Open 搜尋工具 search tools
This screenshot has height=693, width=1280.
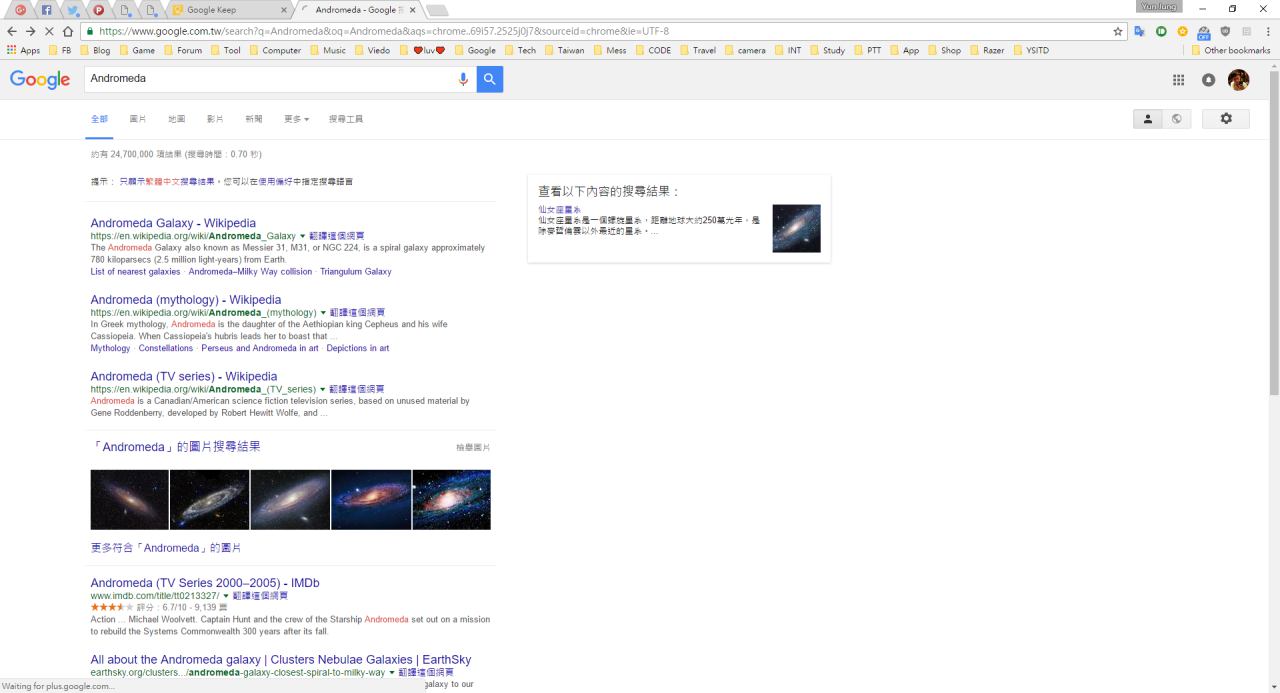click(x=346, y=119)
